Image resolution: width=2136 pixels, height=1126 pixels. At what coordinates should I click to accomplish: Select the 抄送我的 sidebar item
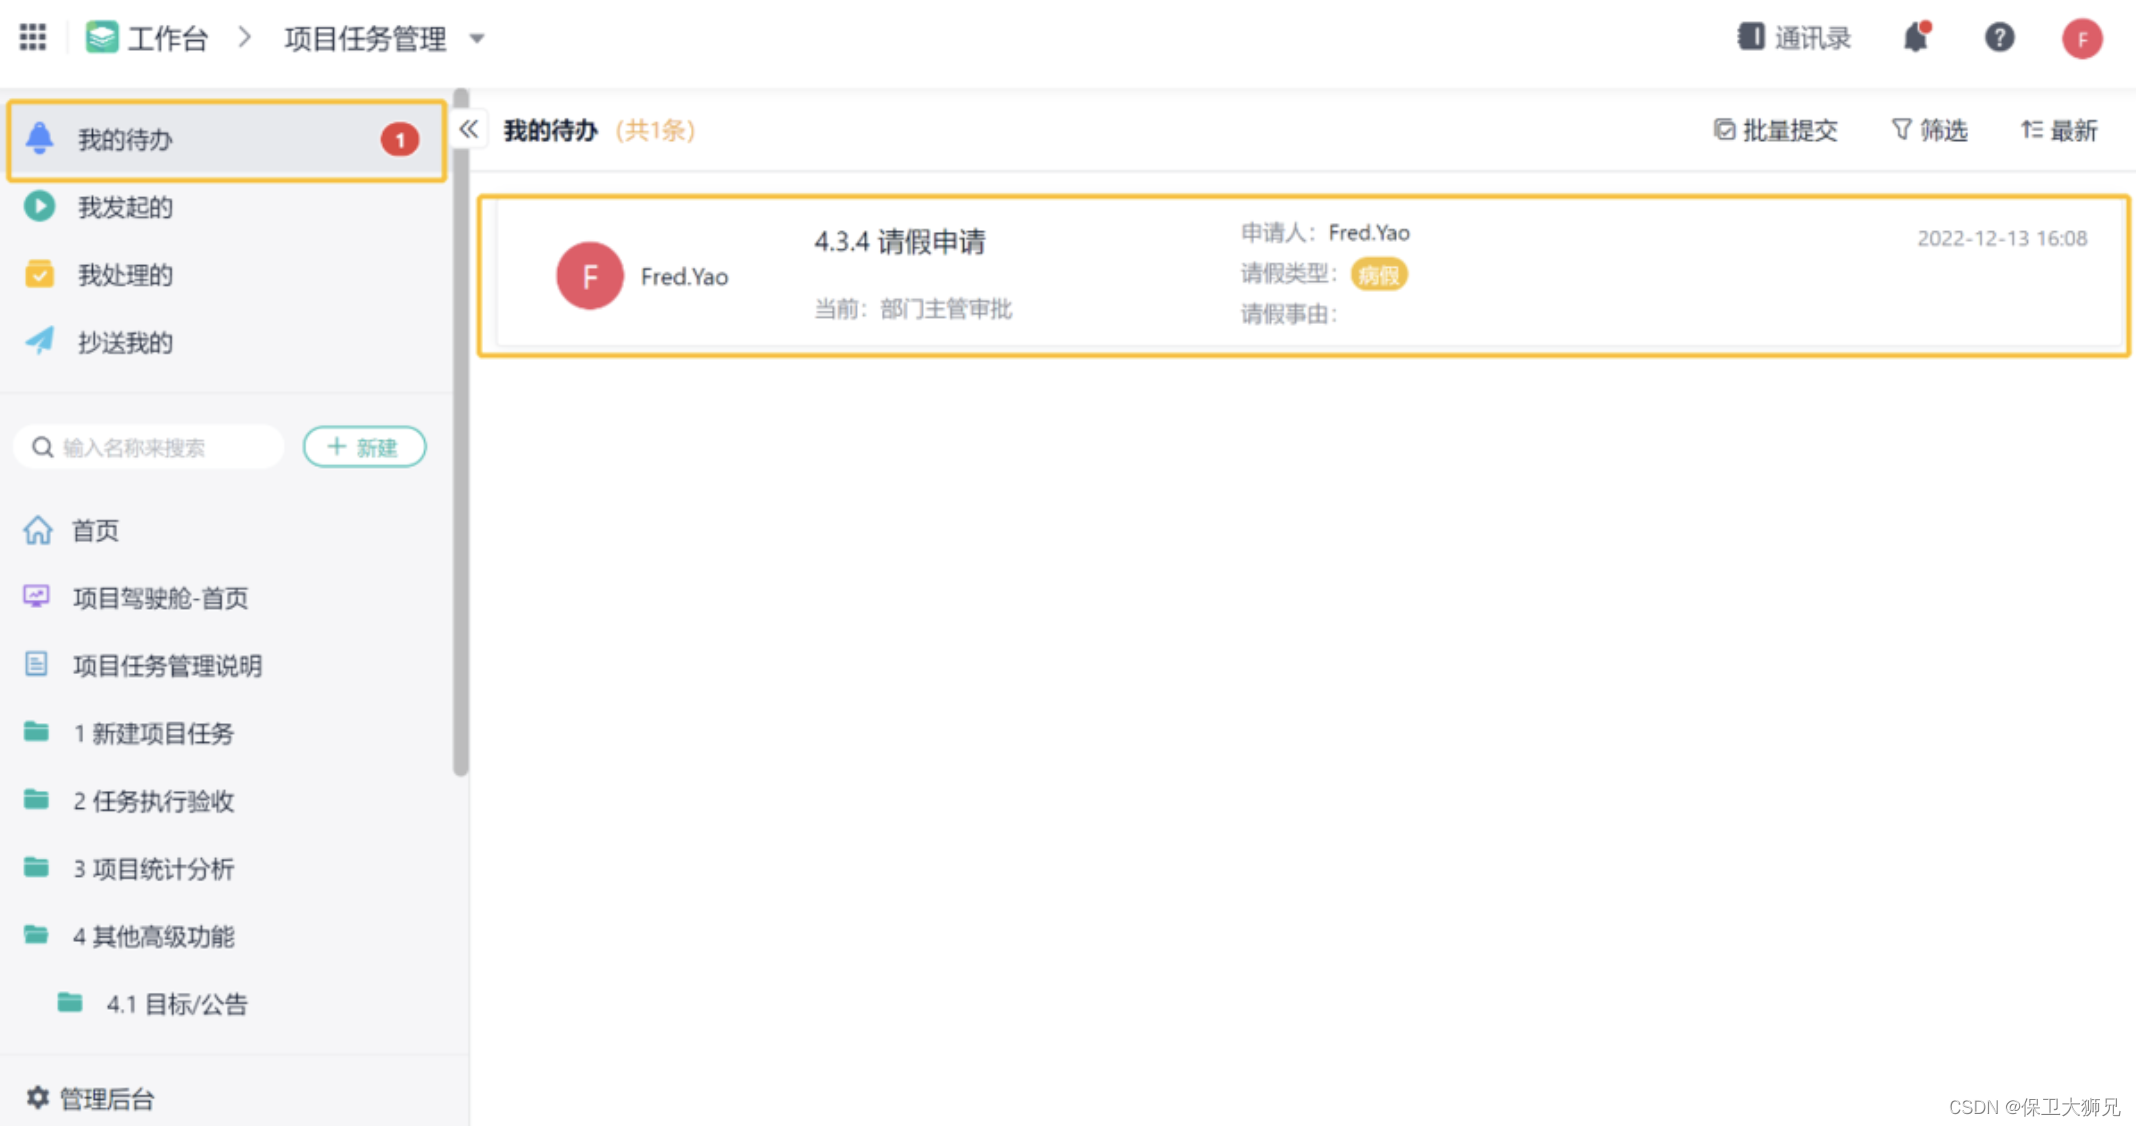[124, 341]
